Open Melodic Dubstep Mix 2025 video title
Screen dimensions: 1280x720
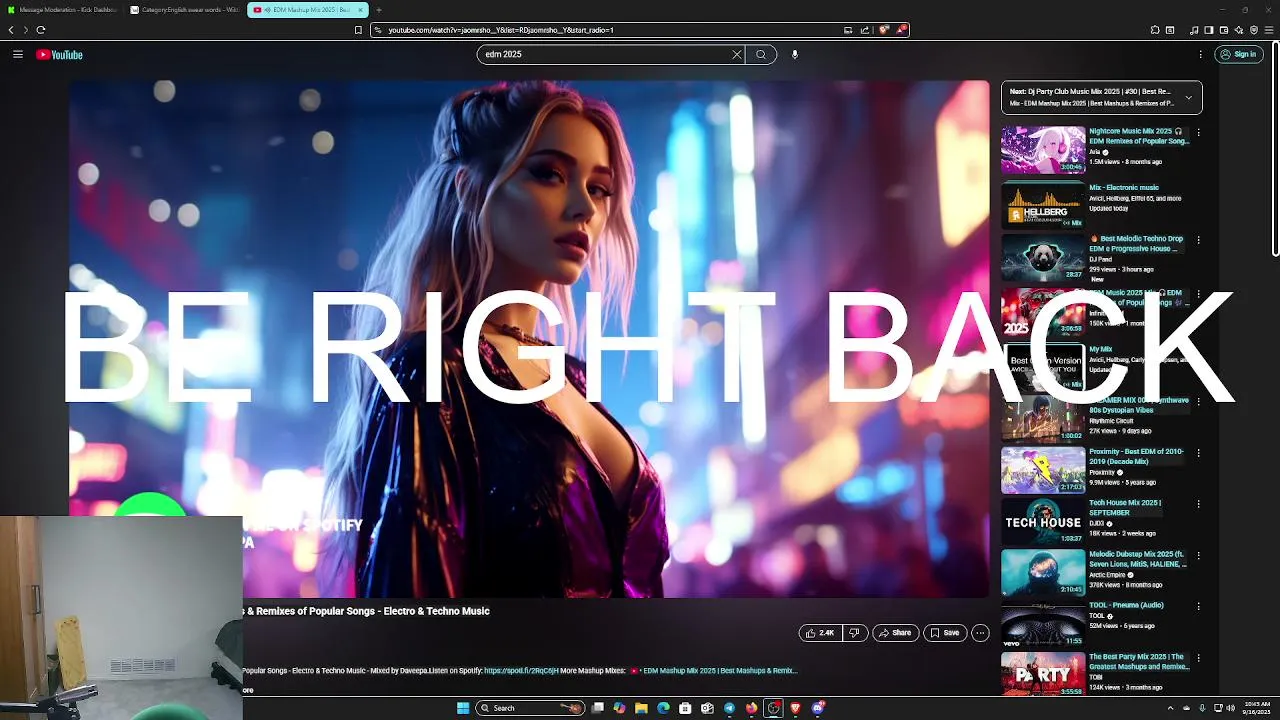click(1138, 559)
